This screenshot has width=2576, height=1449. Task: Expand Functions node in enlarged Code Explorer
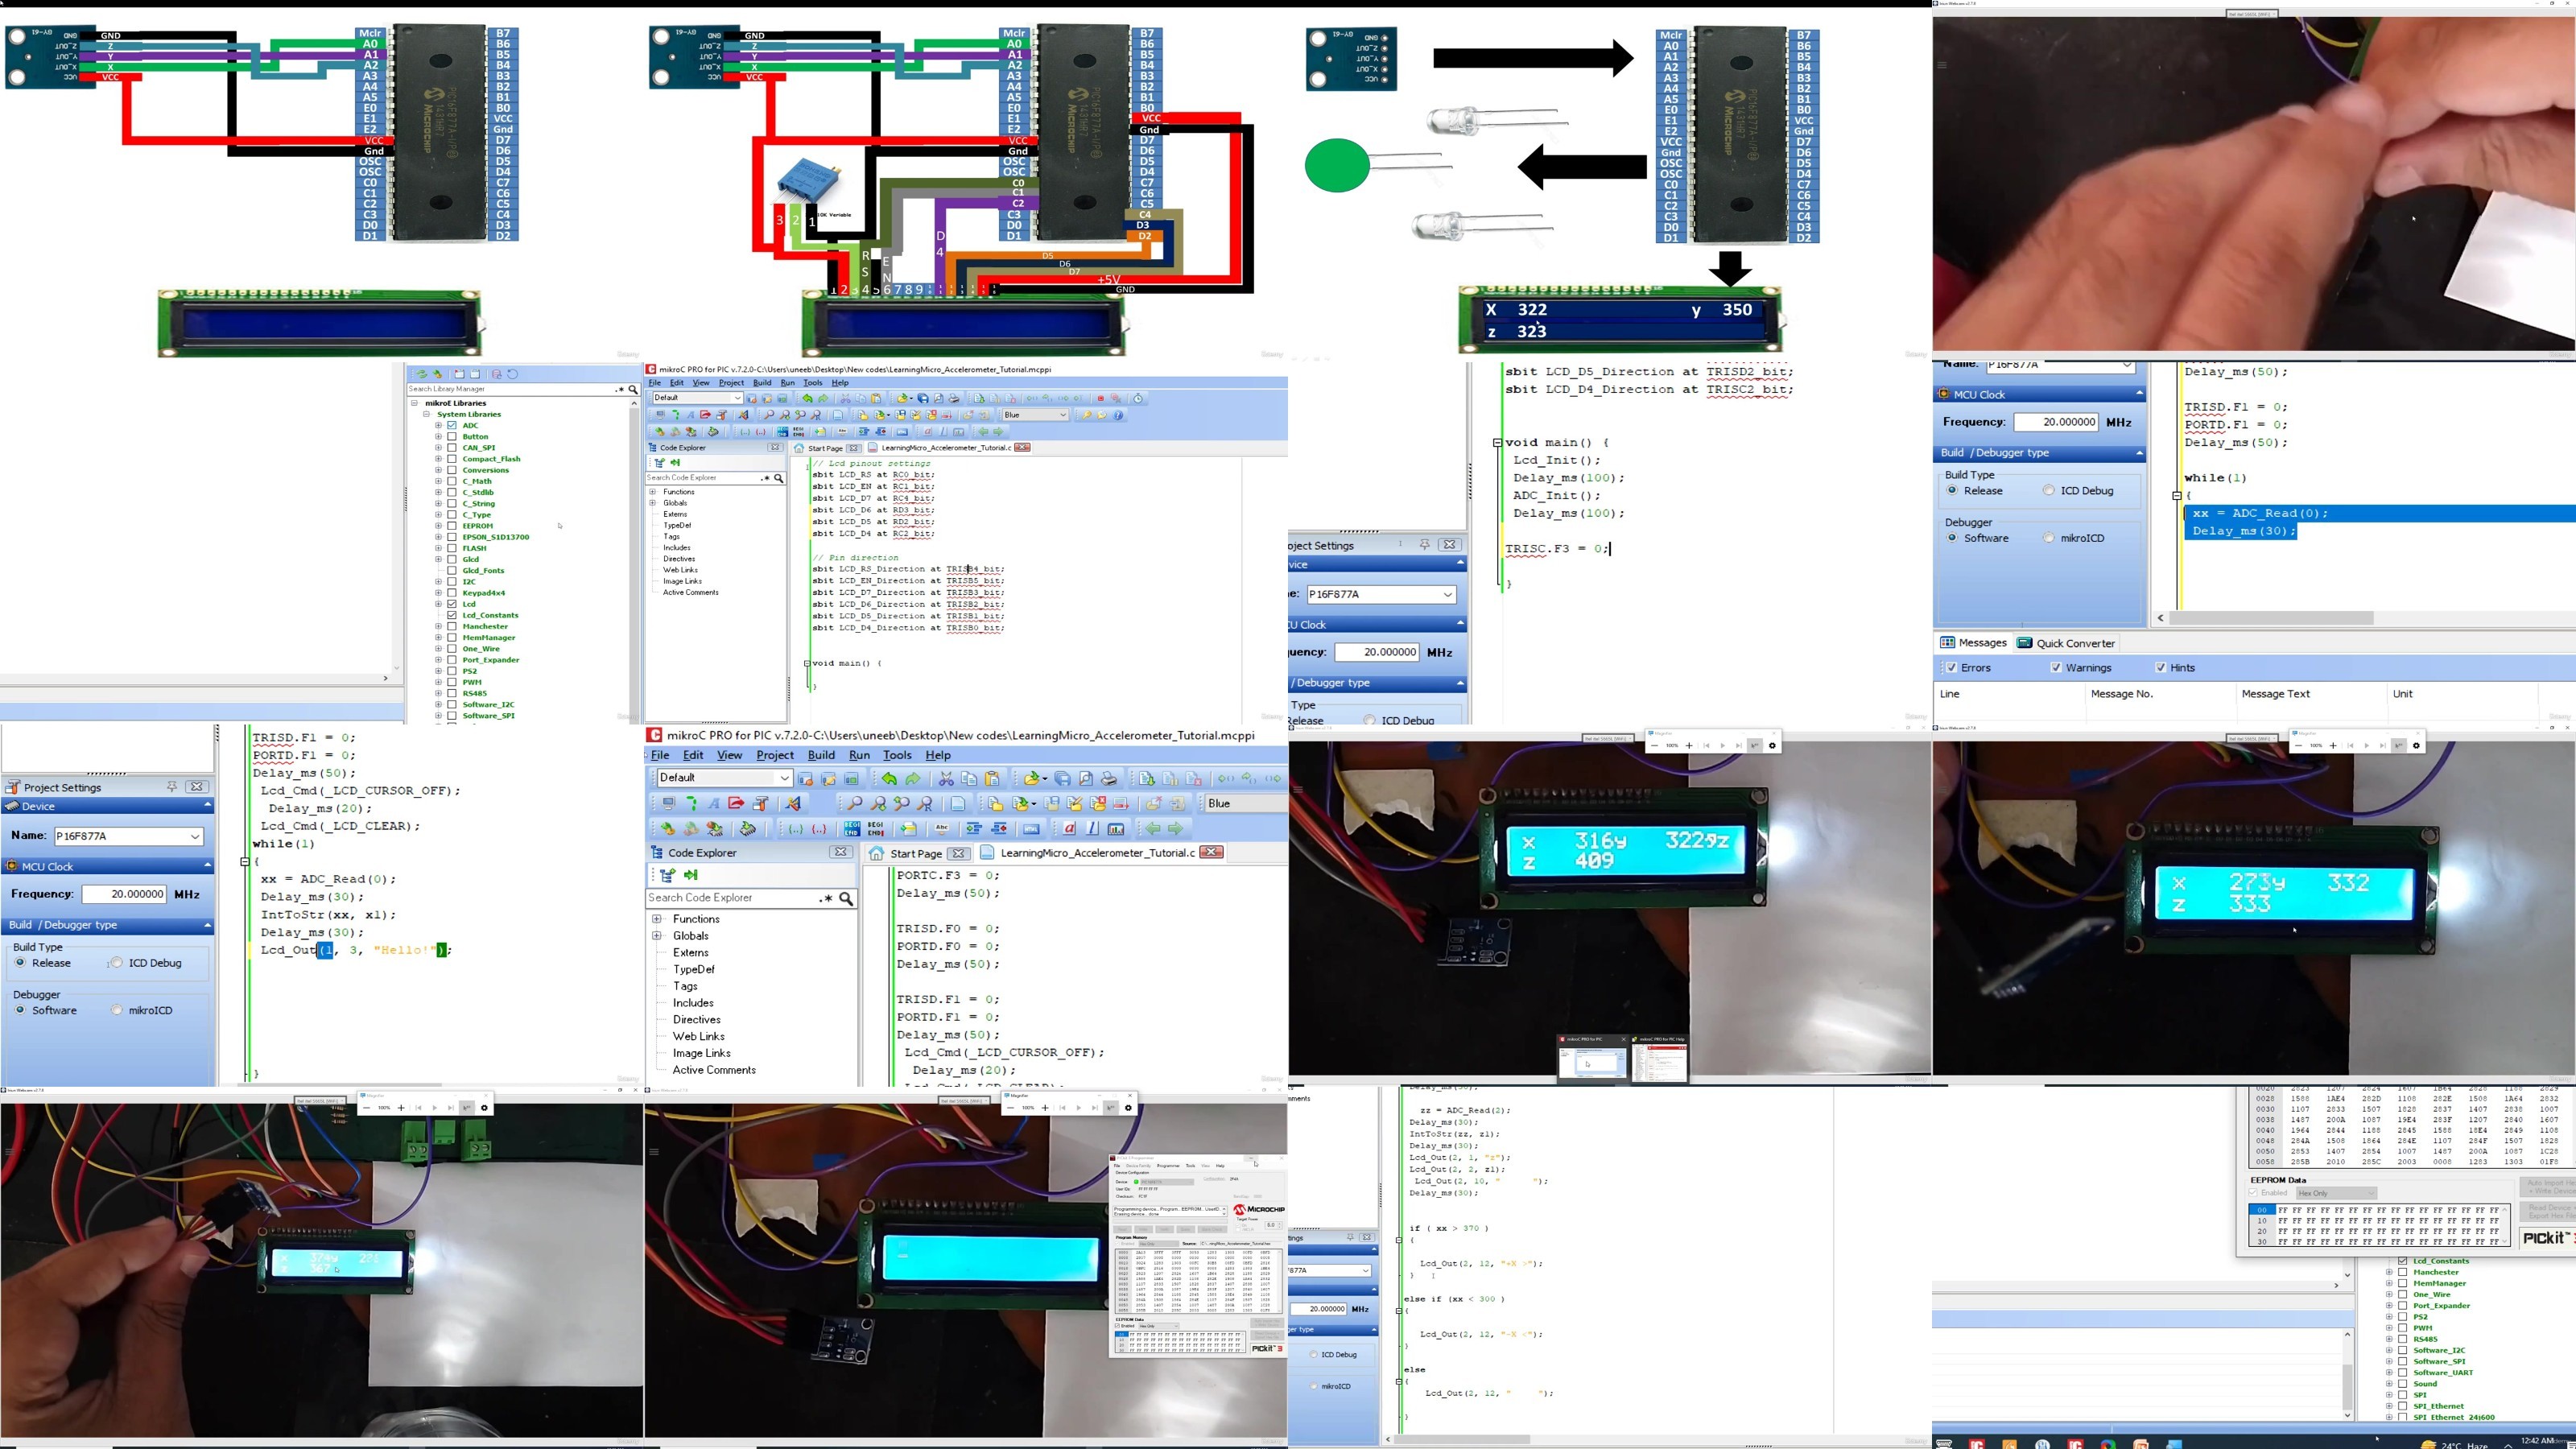point(657,919)
